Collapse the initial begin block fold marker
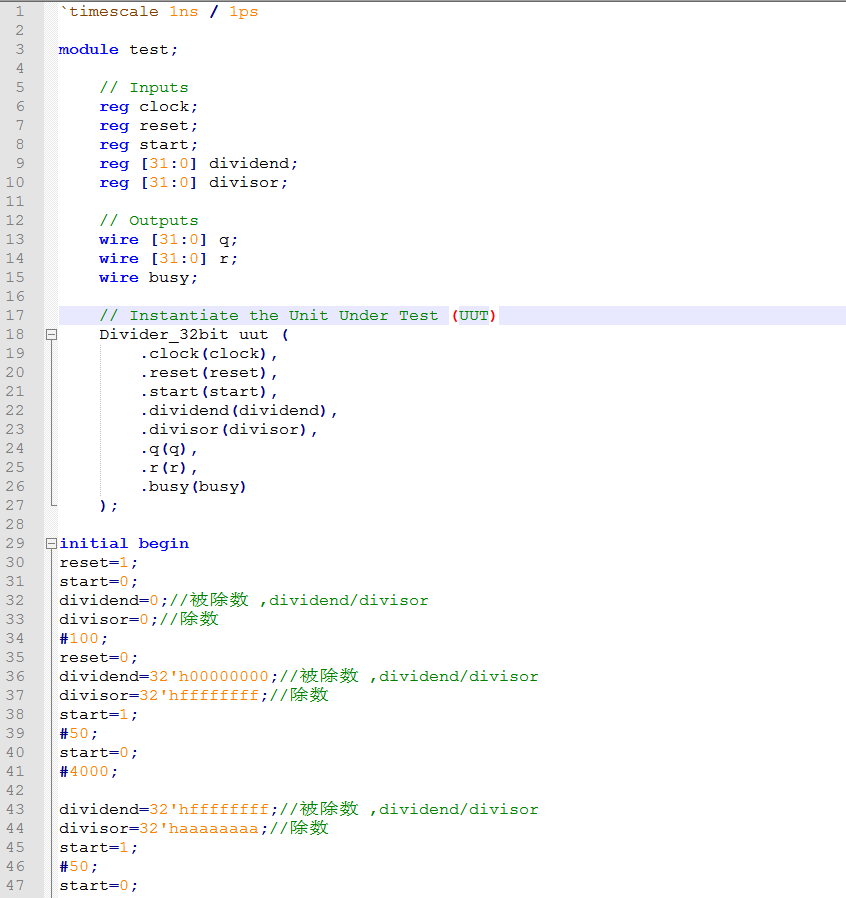This screenshot has height=898, width=846. click(51, 544)
